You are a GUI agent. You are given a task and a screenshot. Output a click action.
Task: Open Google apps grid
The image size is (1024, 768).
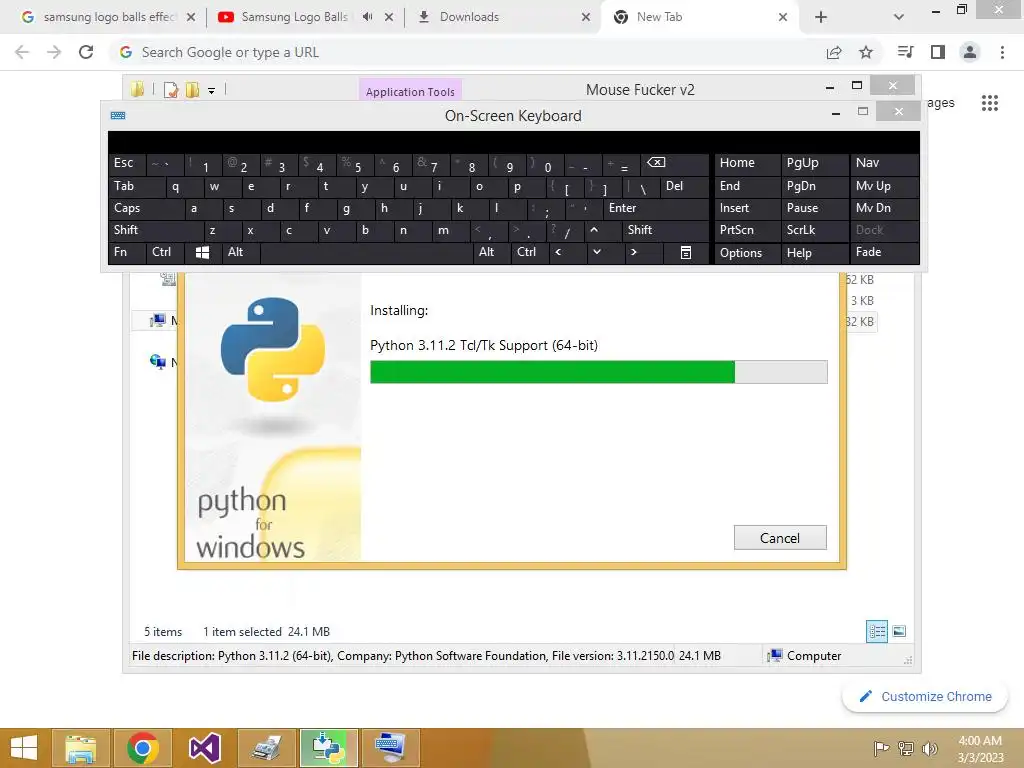[x=990, y=103]
